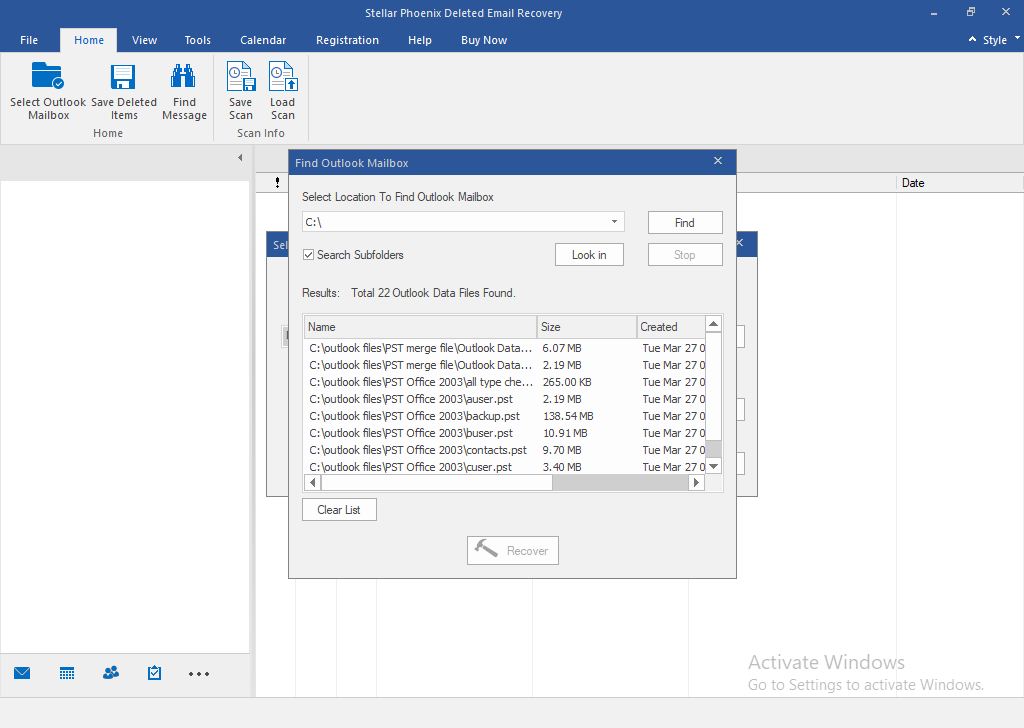The image size is (1024, 728).
Task: Select the 6.07 MB Outlook Data file row
Action: 505,348
